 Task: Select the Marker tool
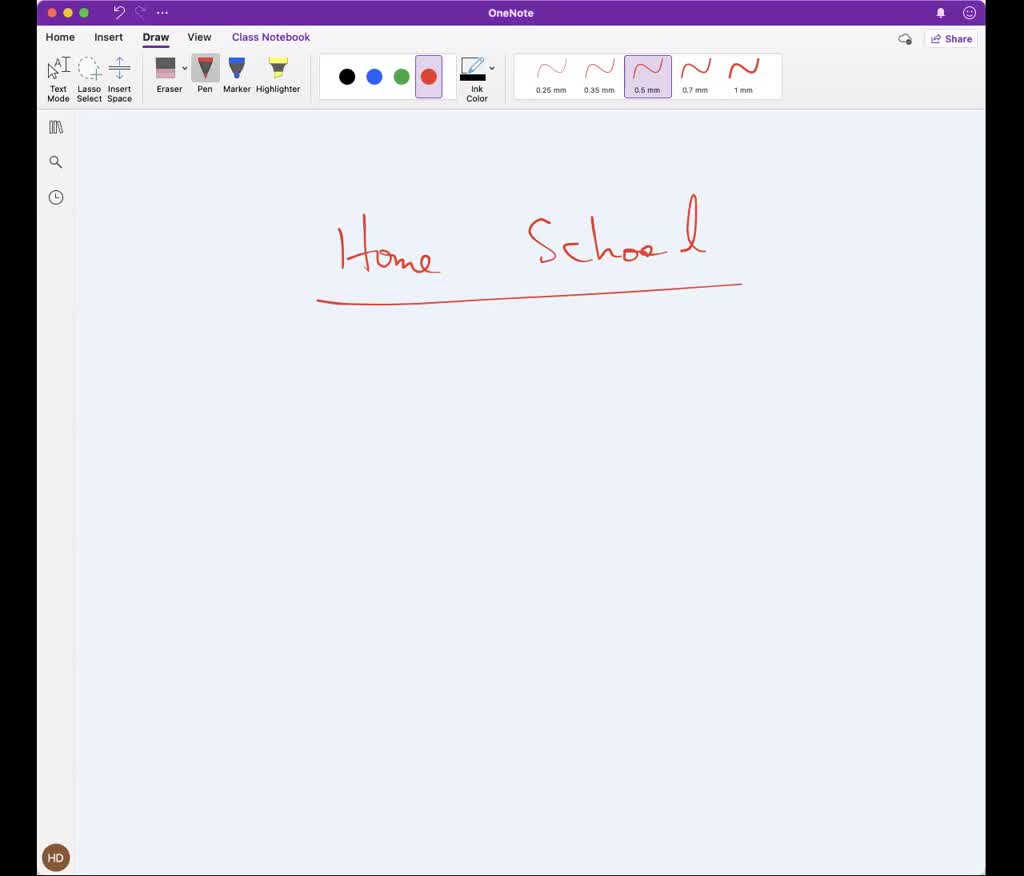[x=236, y=72]
